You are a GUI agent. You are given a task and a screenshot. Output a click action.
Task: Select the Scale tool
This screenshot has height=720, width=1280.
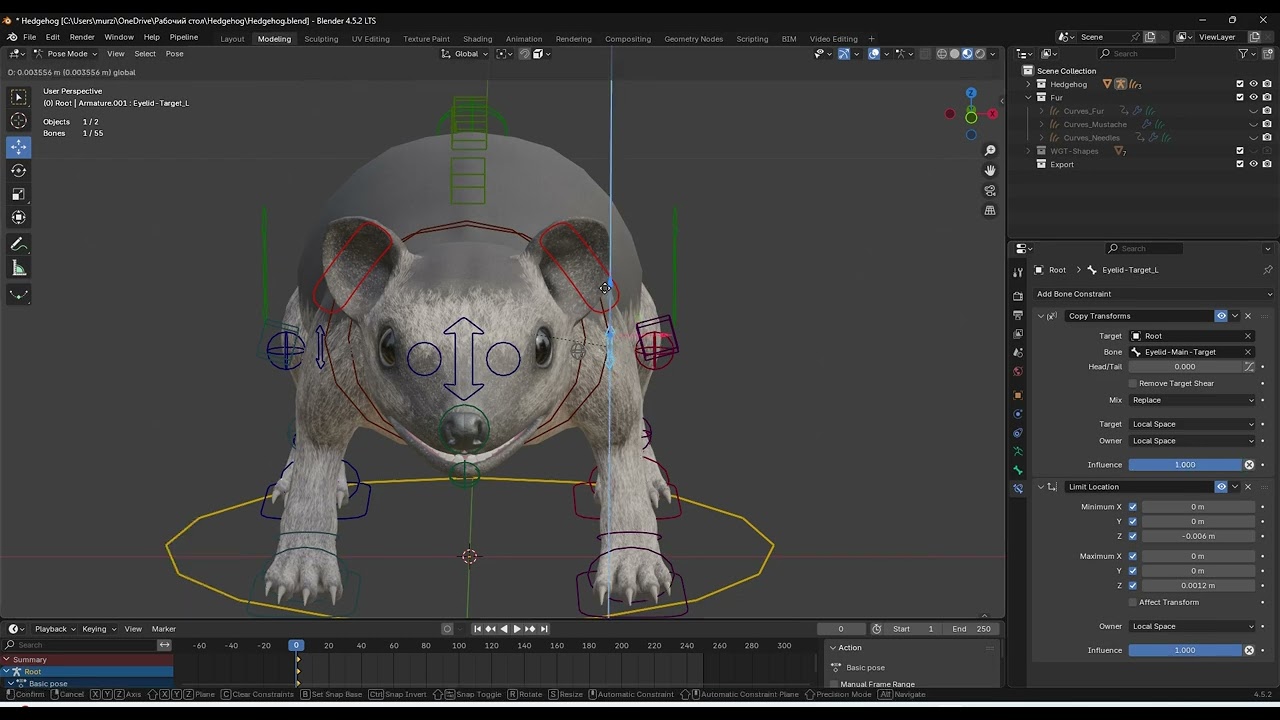19,194
